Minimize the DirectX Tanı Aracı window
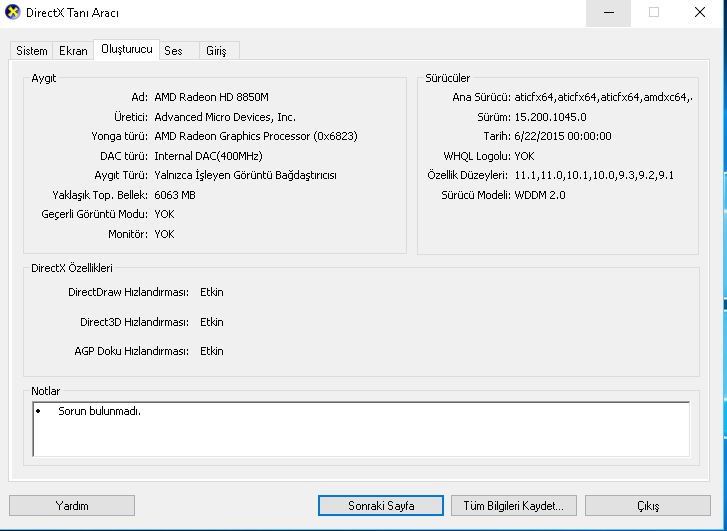727x531 pixels. pos(609,13)
